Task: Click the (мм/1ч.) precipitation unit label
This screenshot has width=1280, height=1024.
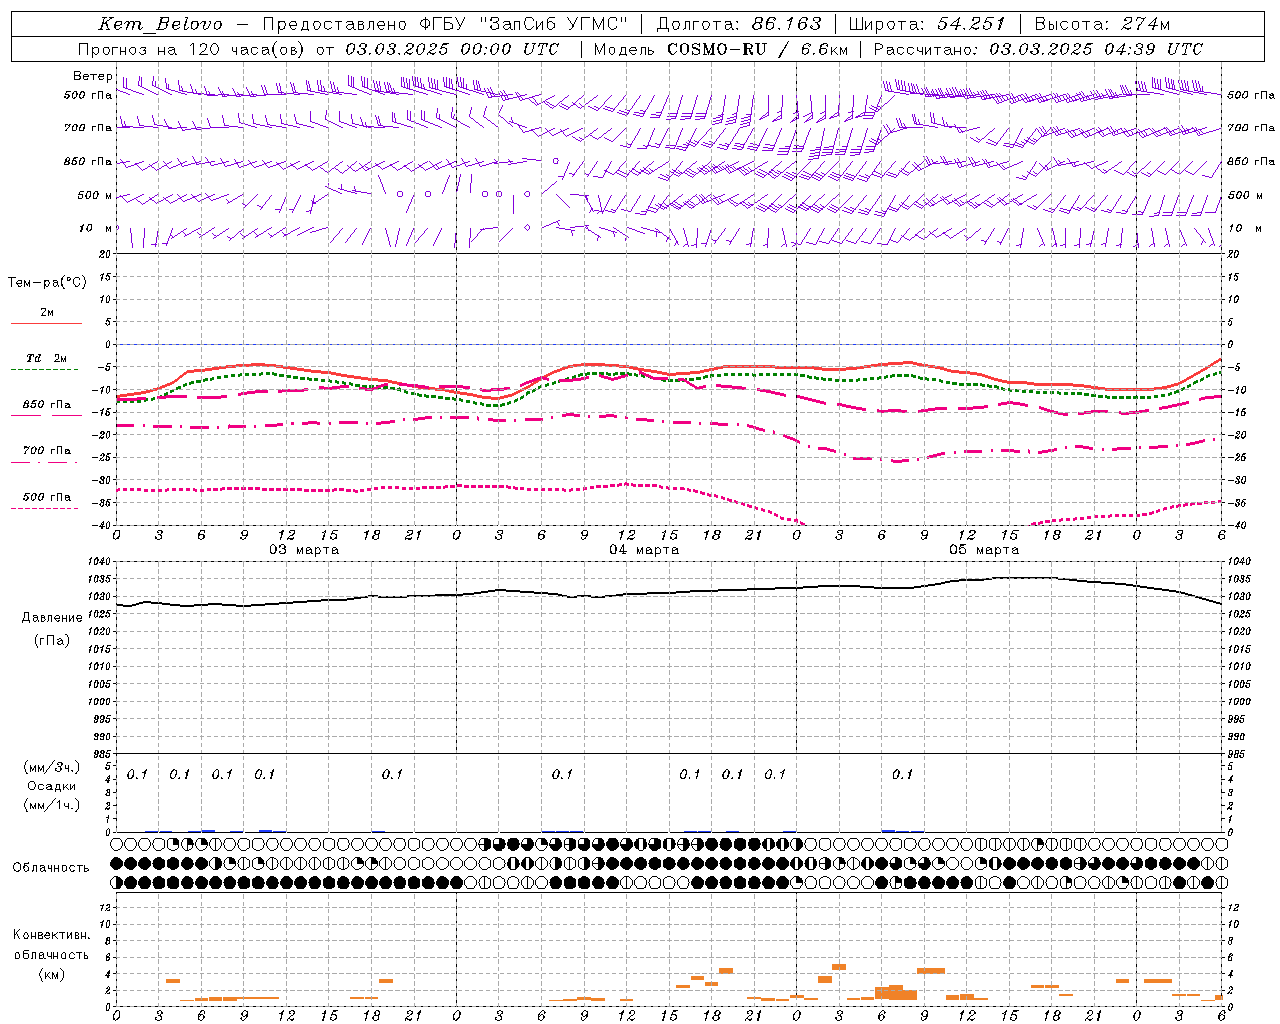Action: coord(52,805)
